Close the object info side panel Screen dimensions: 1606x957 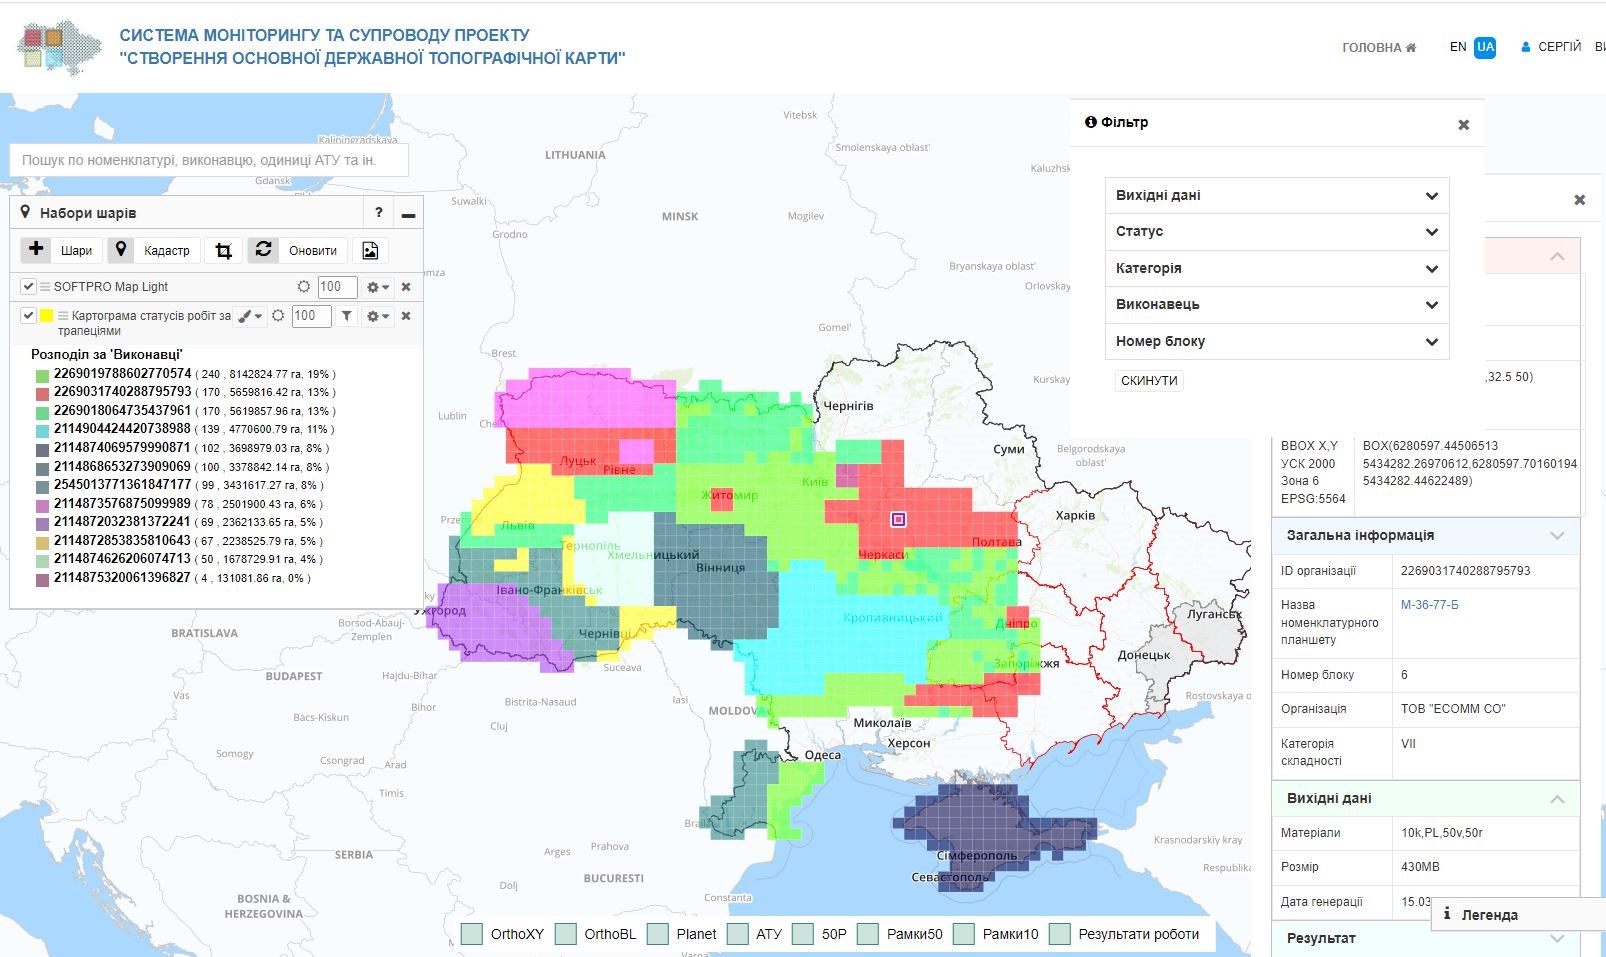1579,200
